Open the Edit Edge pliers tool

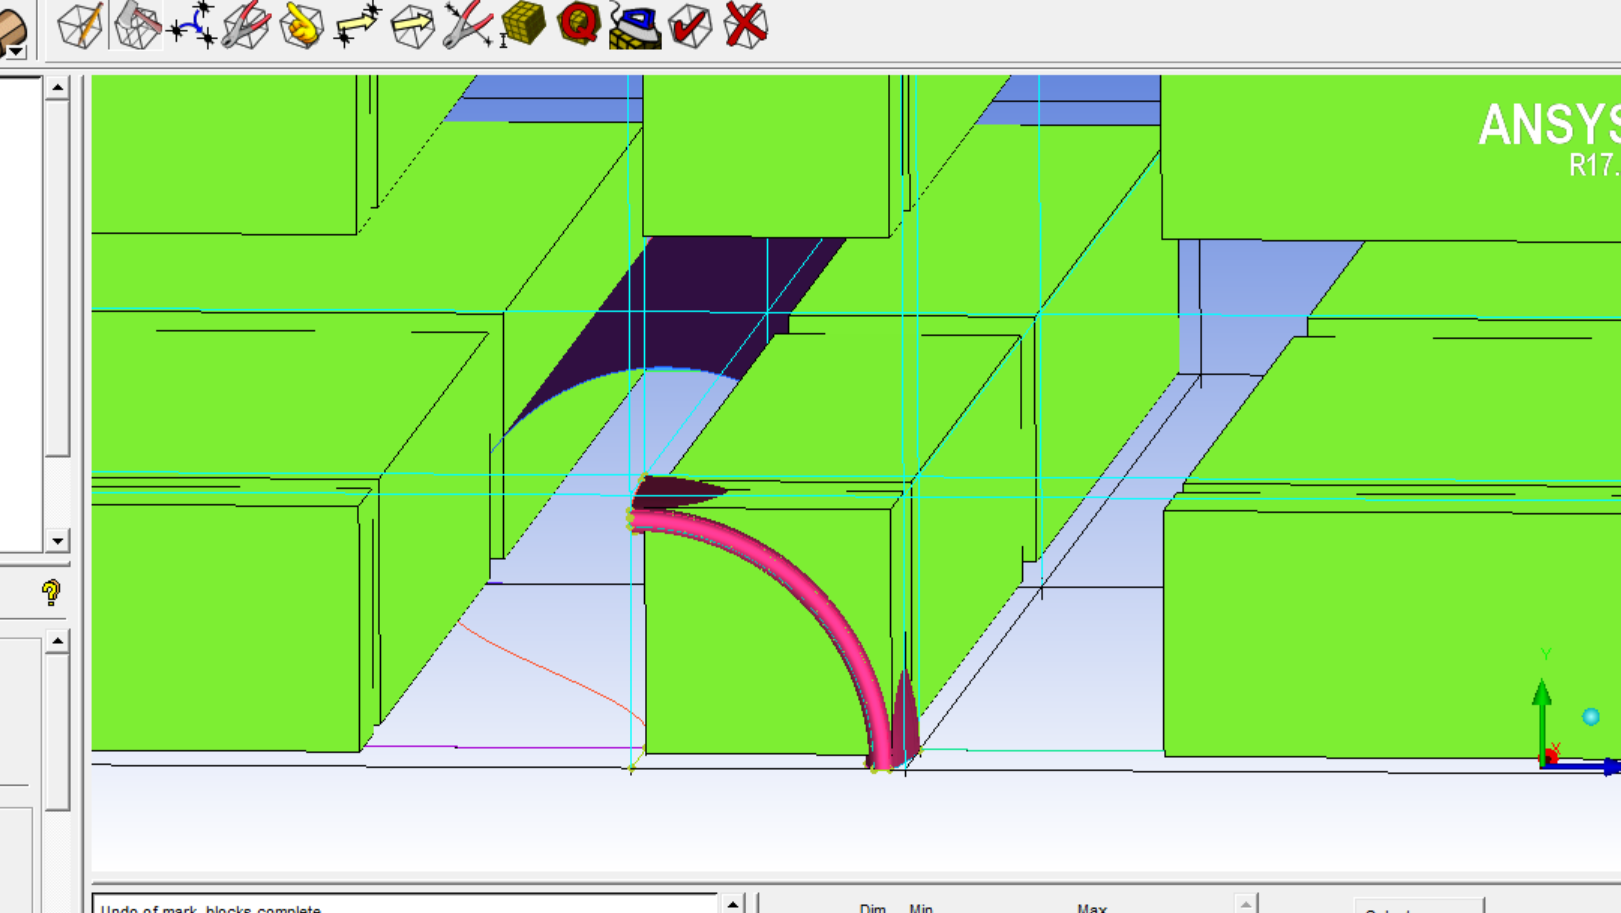point(467,25)
